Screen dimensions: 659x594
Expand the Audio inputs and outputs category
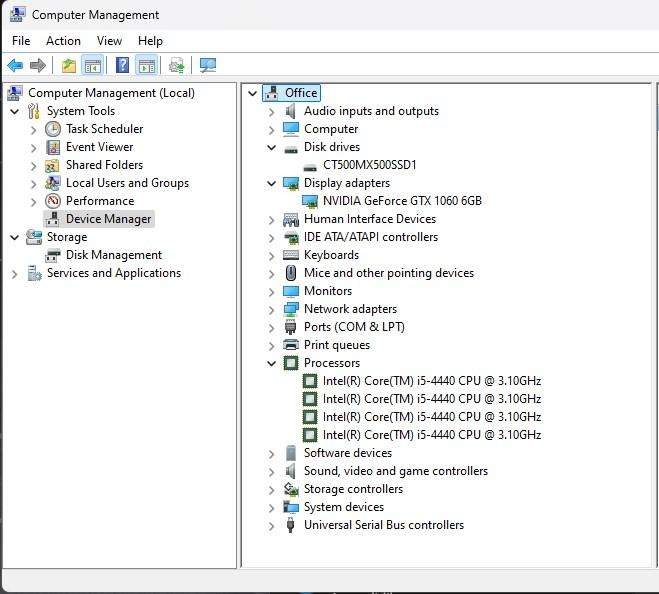pos(272,112)
